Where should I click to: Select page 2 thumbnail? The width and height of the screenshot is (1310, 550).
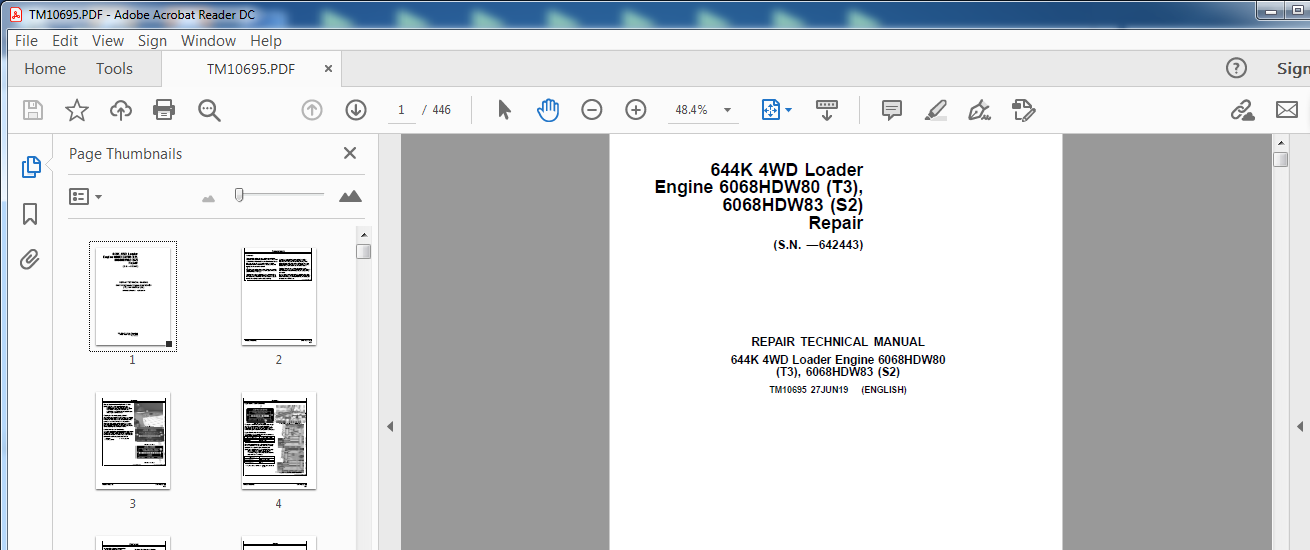pos(279,296)
